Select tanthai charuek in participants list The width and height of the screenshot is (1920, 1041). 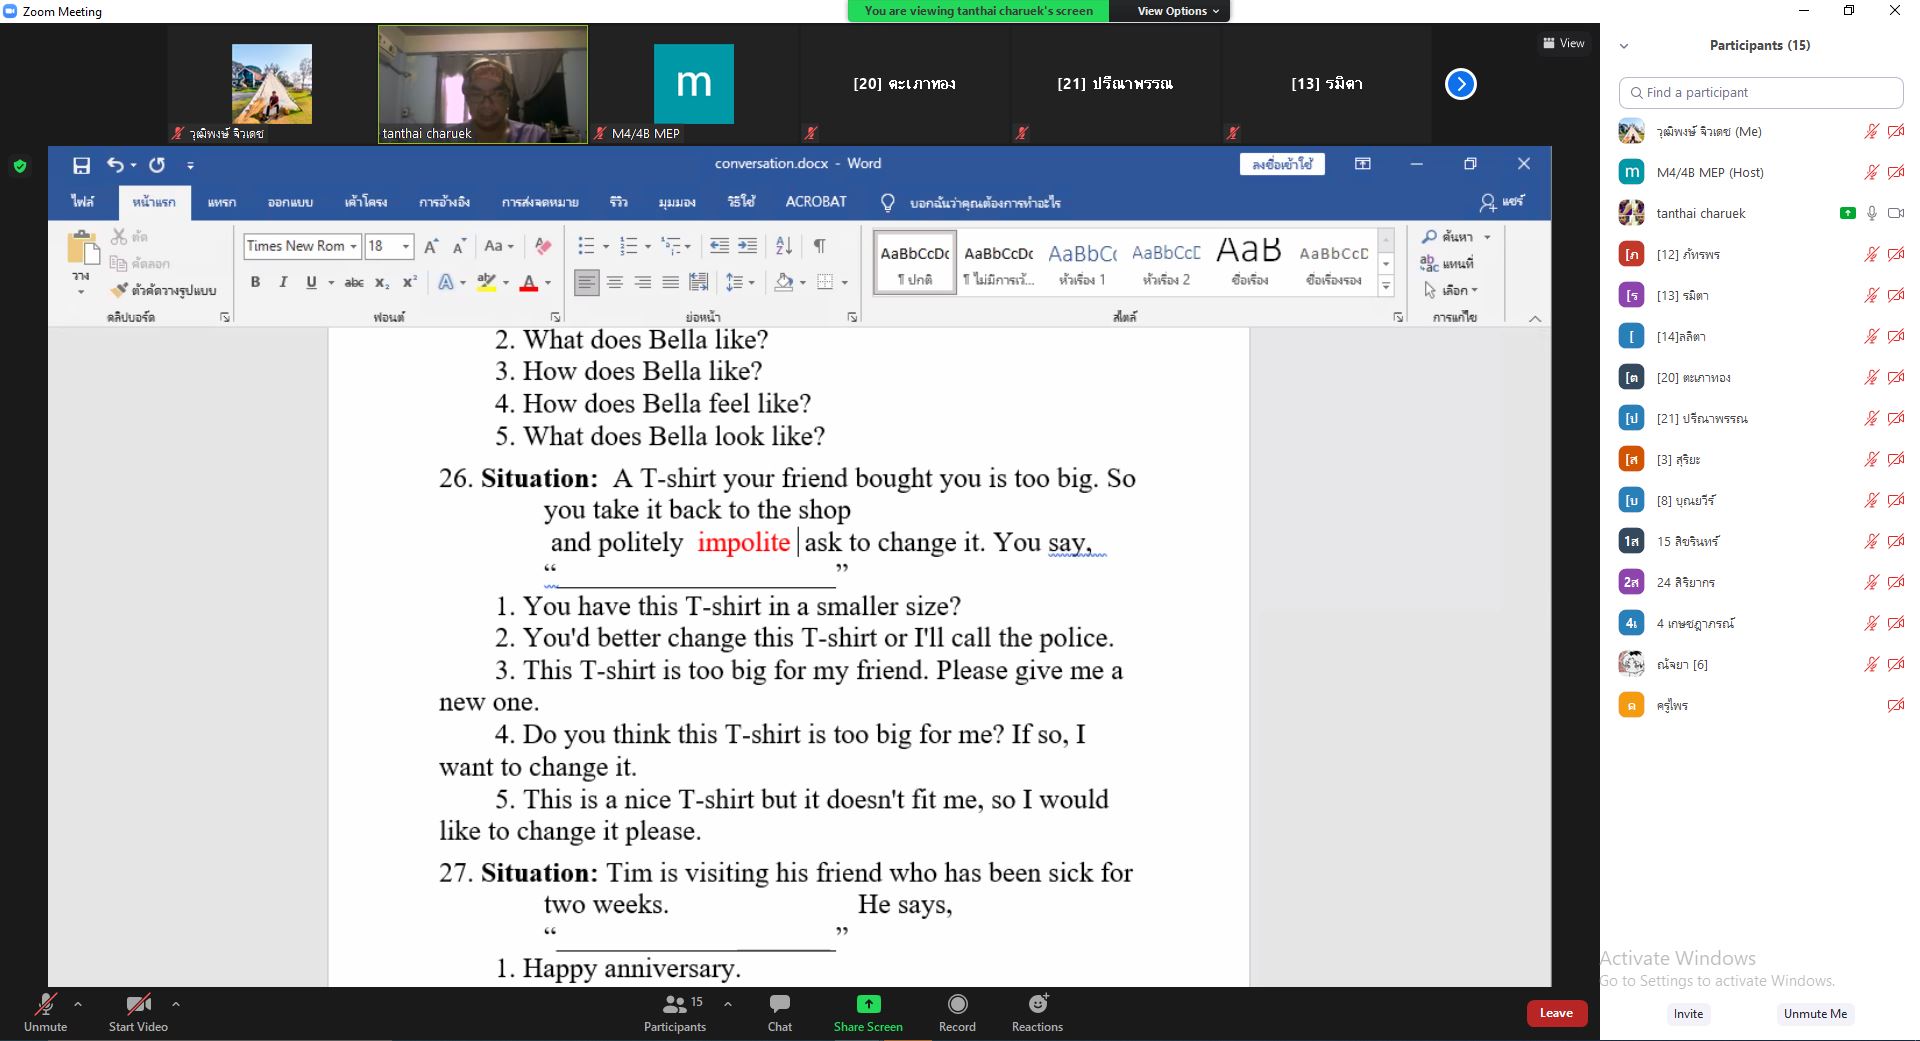(1700, 213)
